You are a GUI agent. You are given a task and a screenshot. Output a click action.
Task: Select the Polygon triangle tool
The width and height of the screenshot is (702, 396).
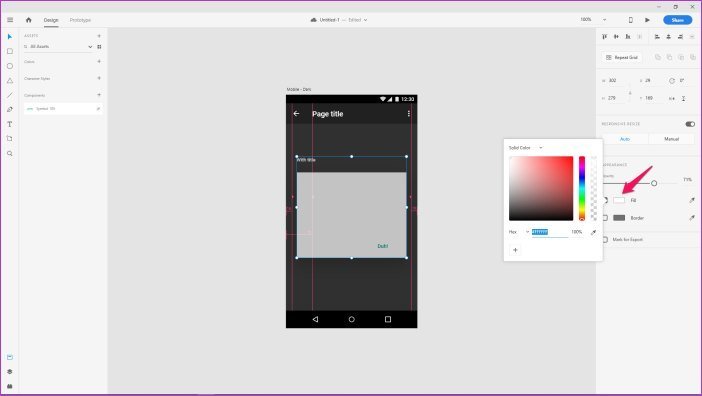[10, 81]
